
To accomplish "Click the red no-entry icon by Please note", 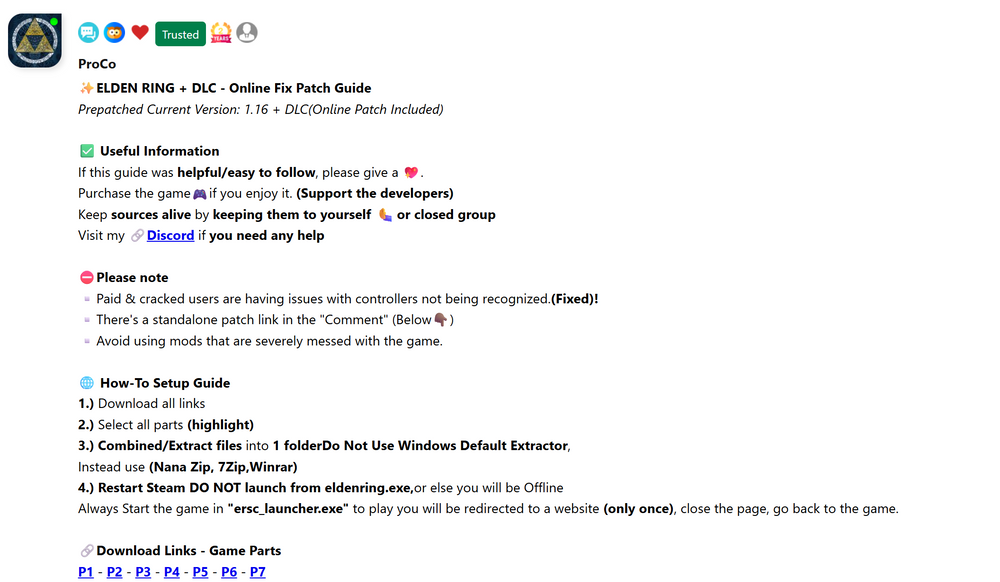I will tap(87, 277).
